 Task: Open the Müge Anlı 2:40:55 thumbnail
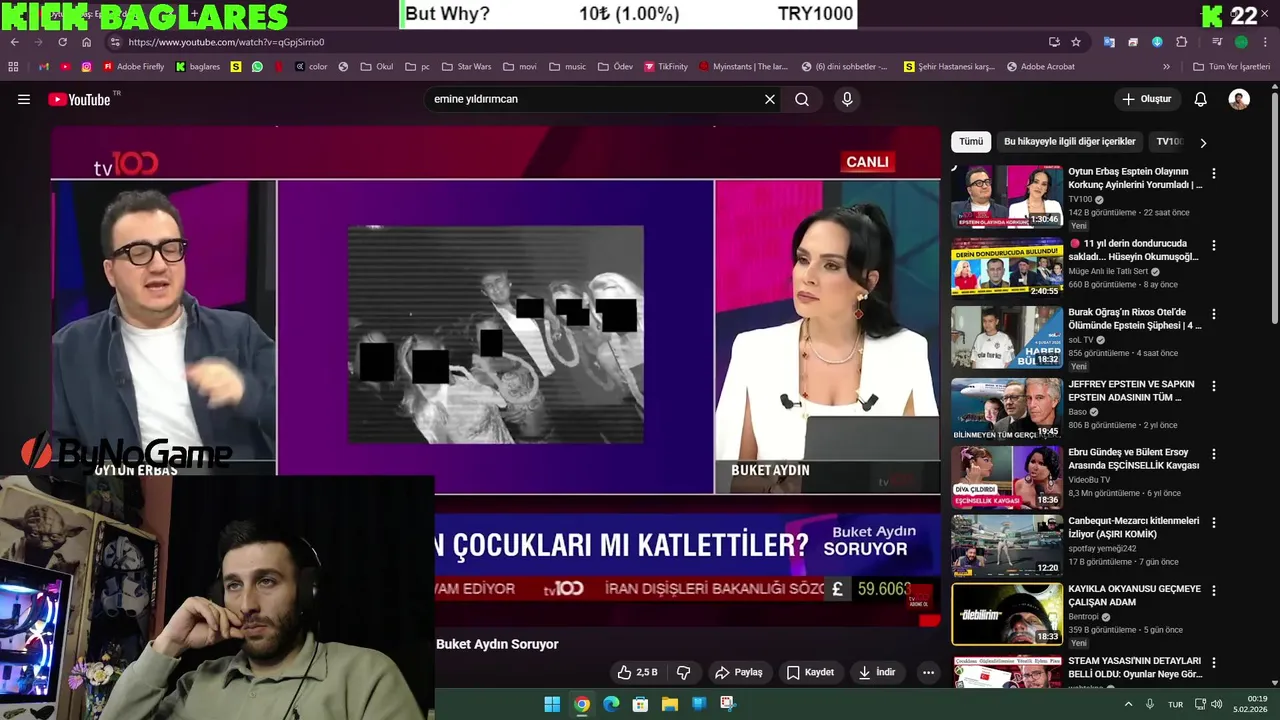1007,267
